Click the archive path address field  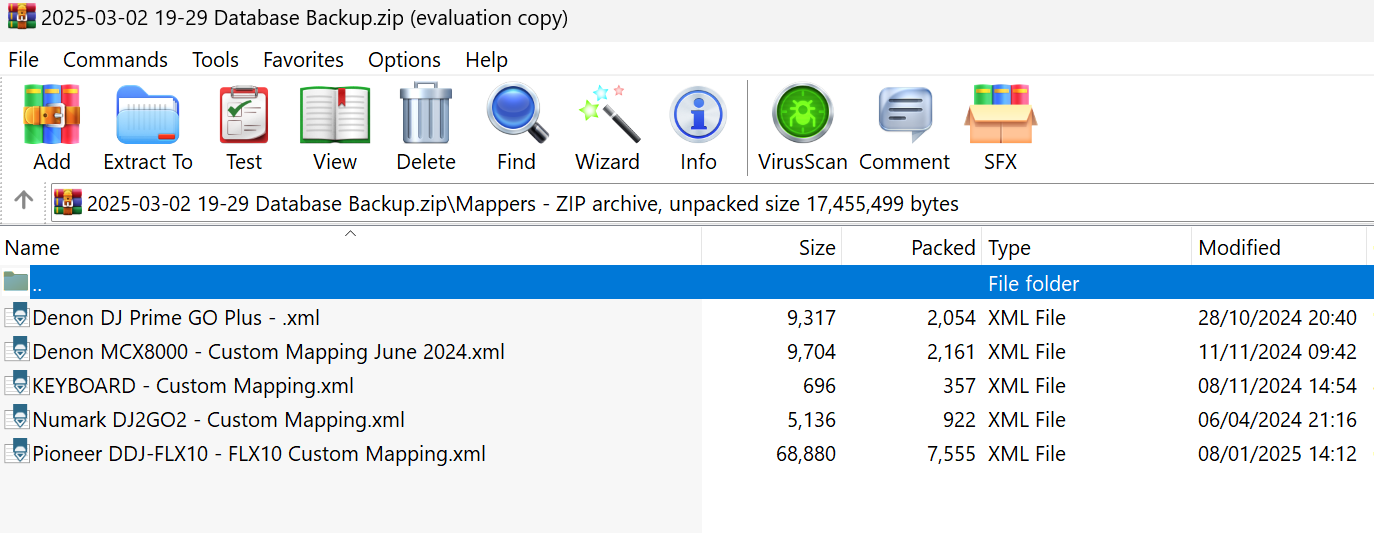(x=712, y=204)
